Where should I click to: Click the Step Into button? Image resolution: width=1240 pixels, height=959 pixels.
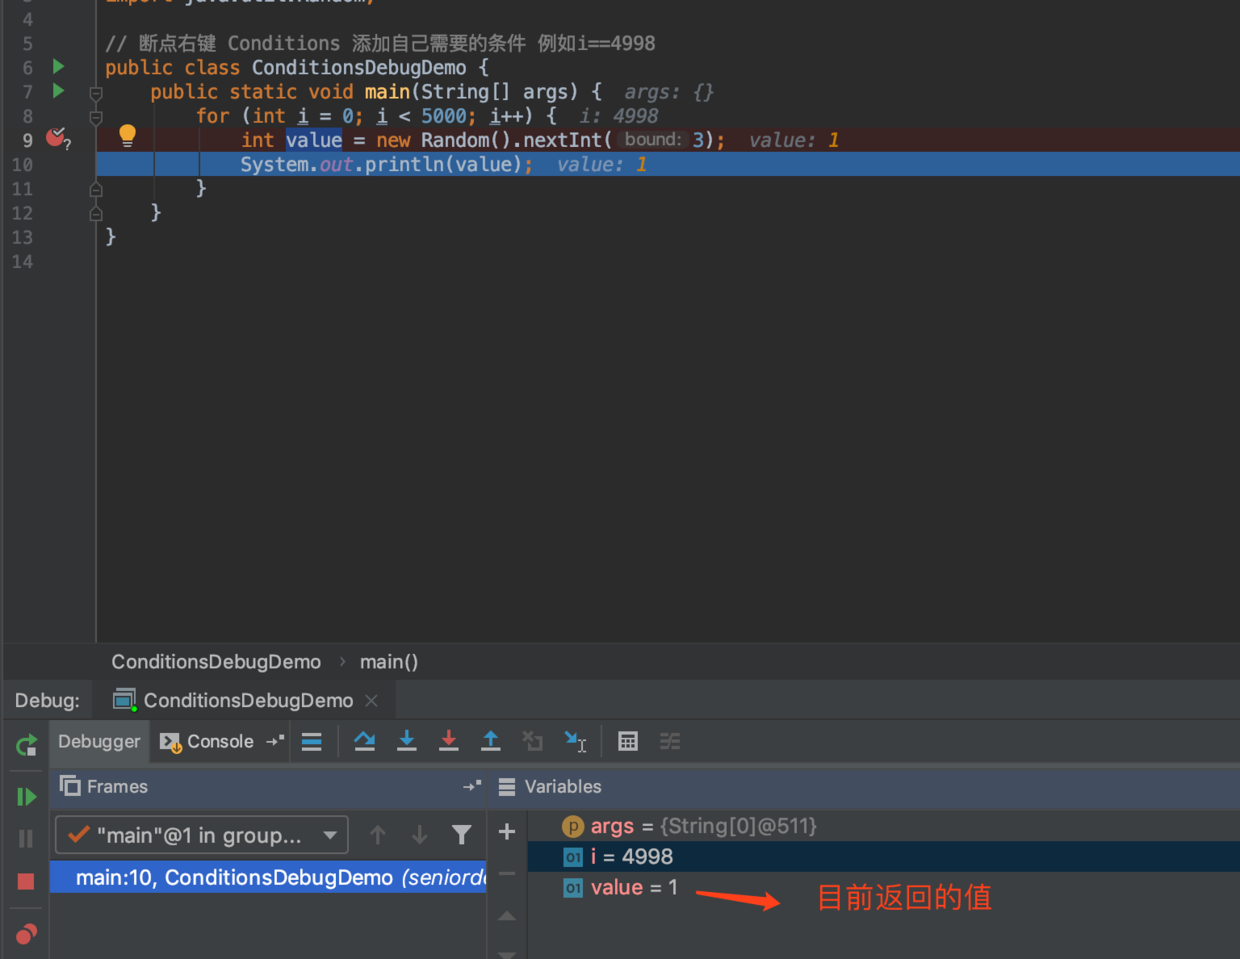[407, 741]
